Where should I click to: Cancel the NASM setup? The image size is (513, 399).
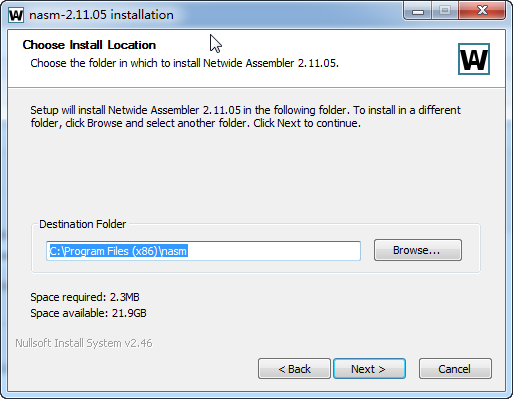tap(455, 369)
